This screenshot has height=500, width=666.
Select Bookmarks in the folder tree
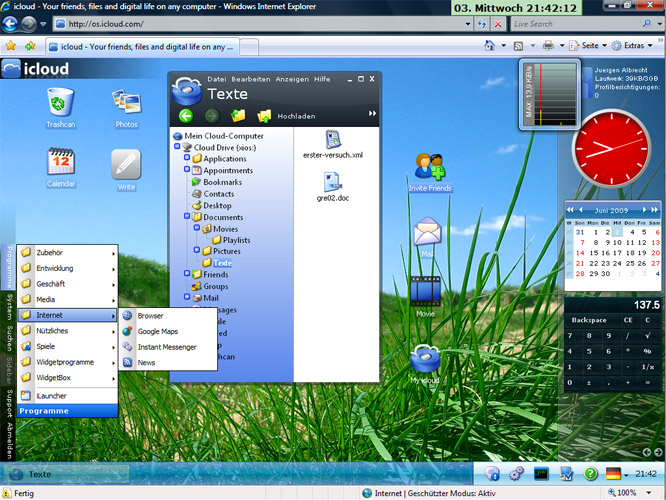pyautogui.click(x=223, y=182)
